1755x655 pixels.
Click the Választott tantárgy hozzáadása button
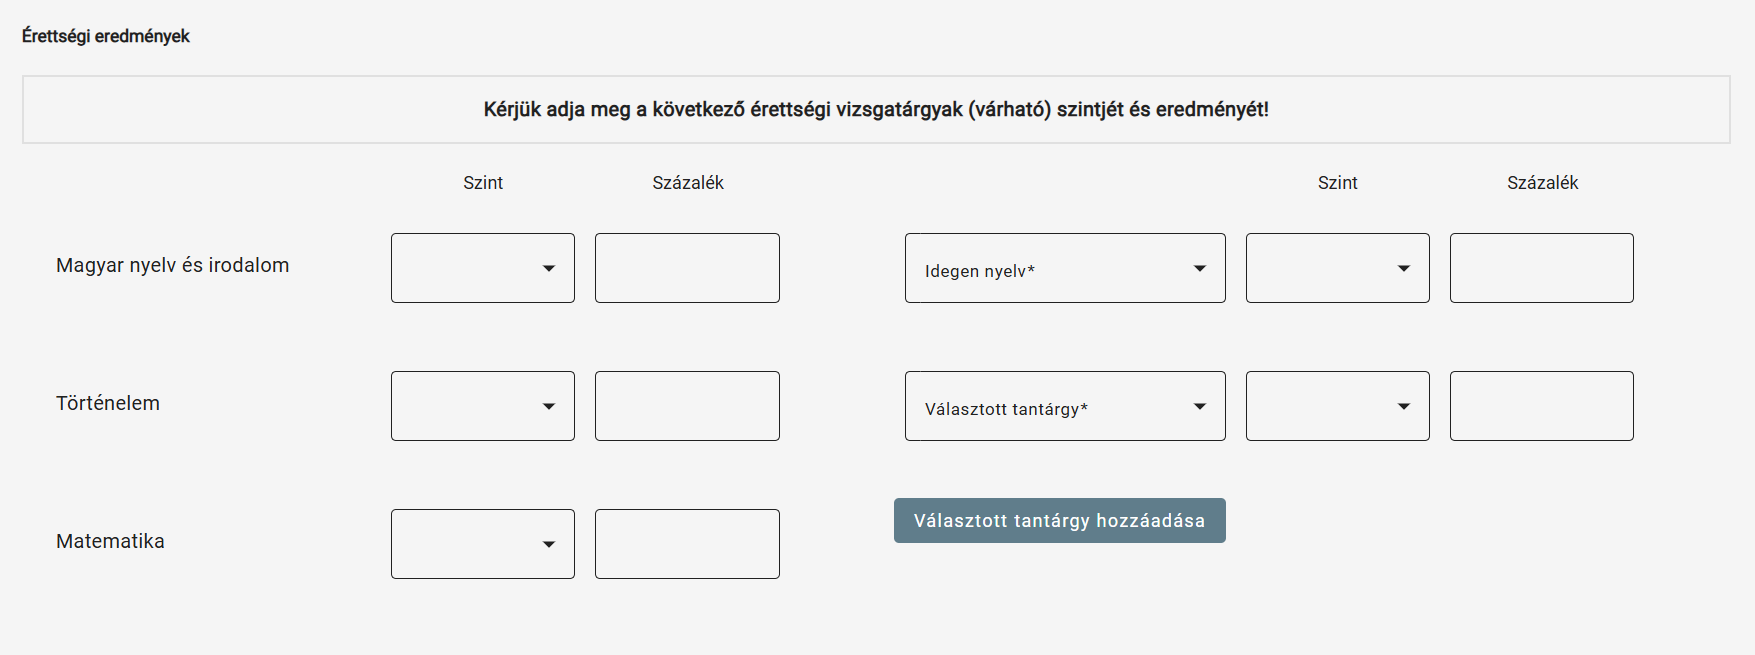(x=1060, y=521)
